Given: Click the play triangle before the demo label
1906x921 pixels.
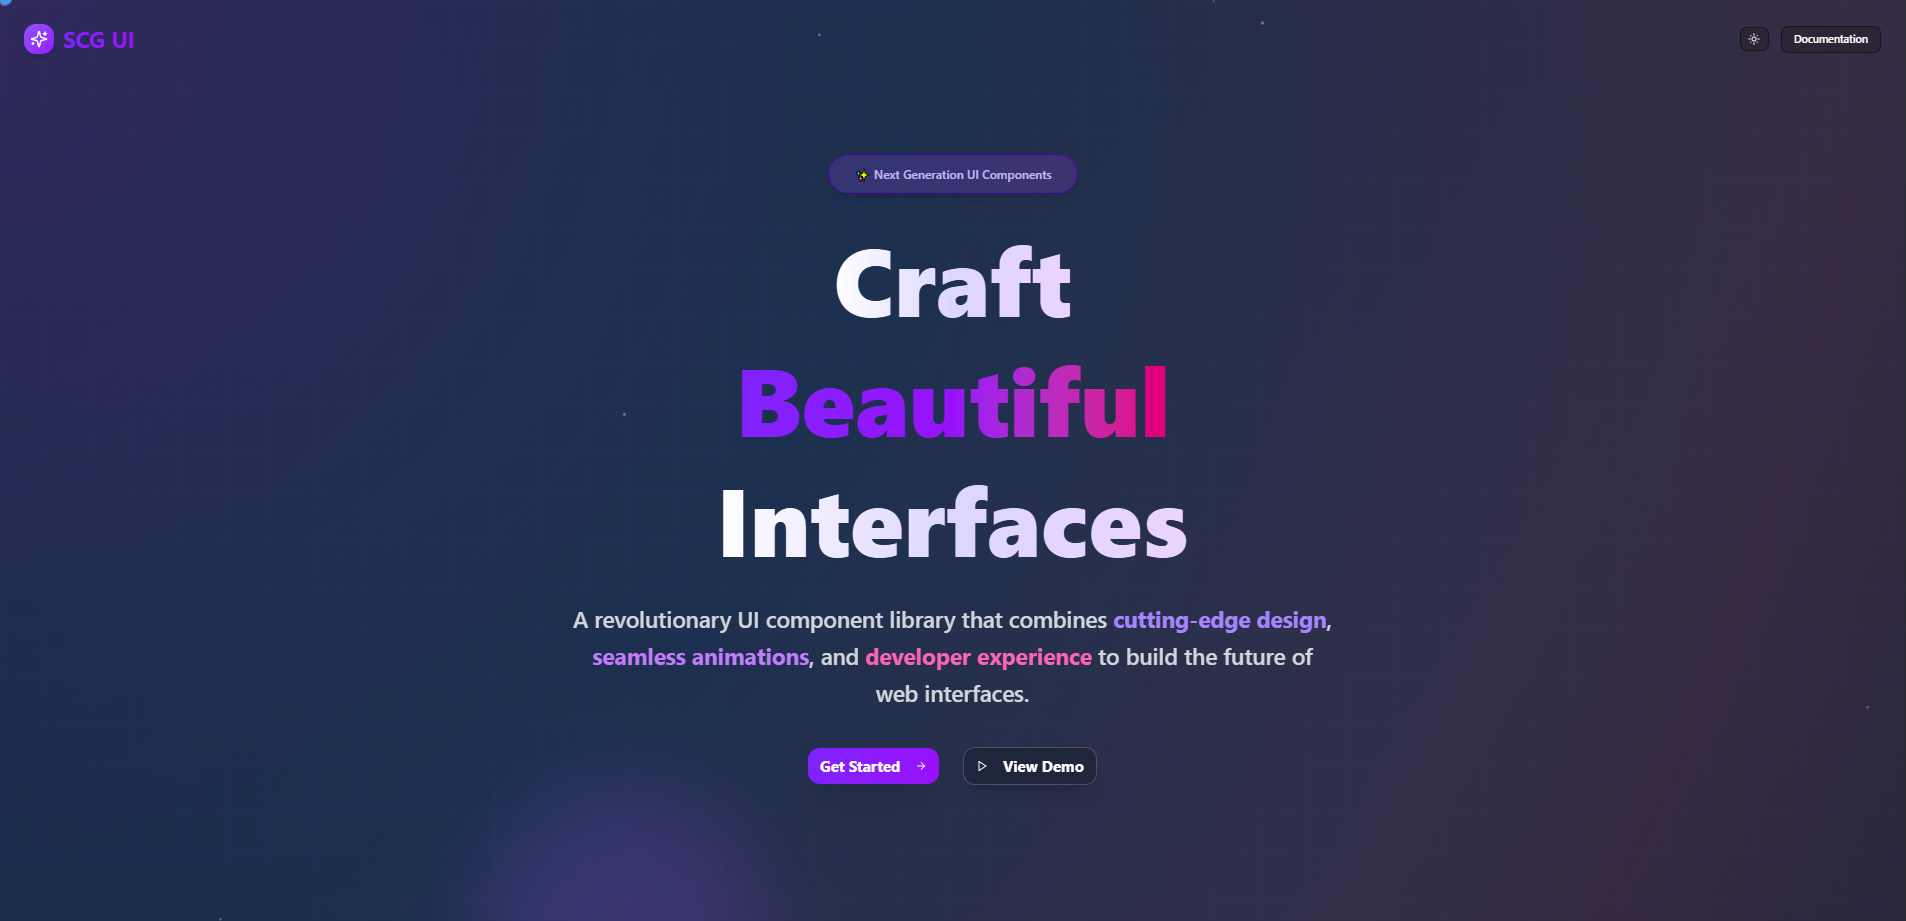Looking at the screenshot, I should click(983, 766).
